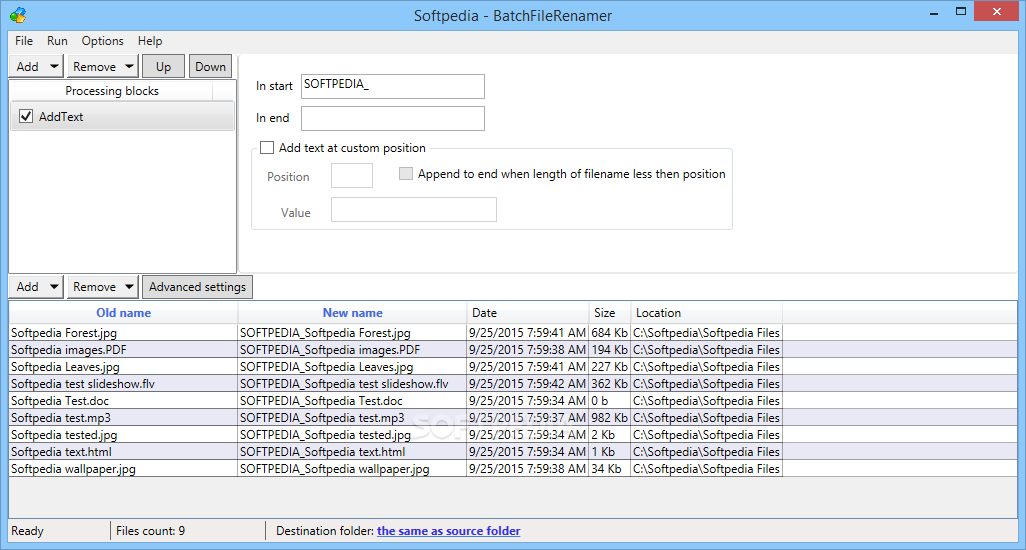Sort by the New name column header

pos(352,313)
